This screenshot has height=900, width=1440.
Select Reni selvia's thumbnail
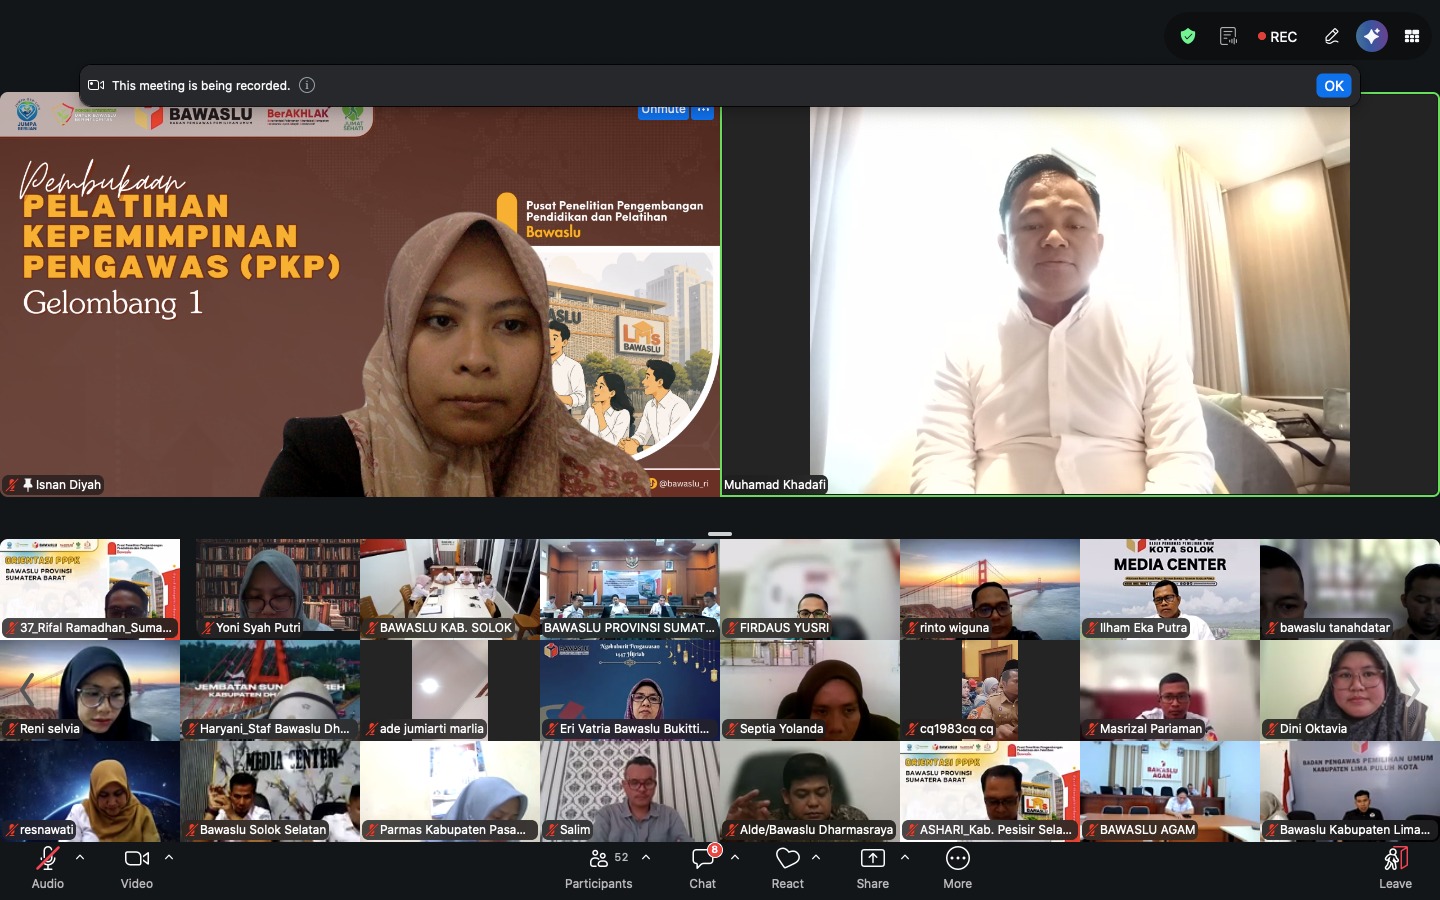point(90,690)
